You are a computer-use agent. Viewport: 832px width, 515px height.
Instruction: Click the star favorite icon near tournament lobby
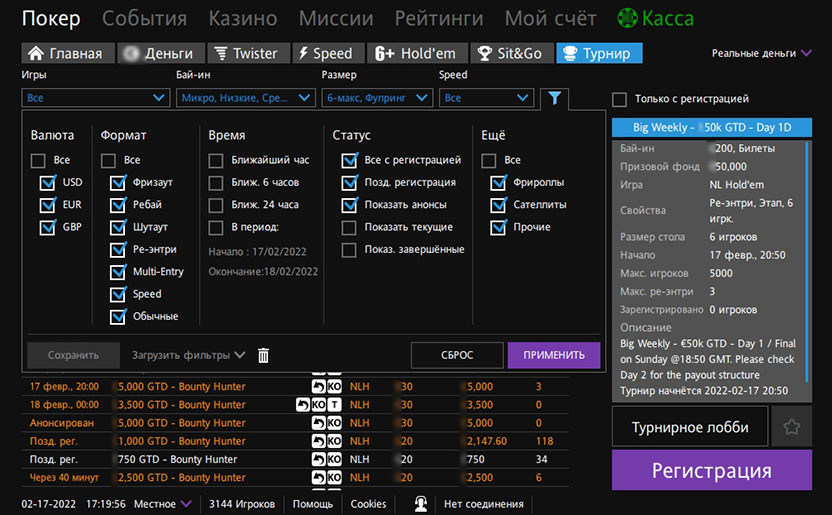[x=791, y=427]
